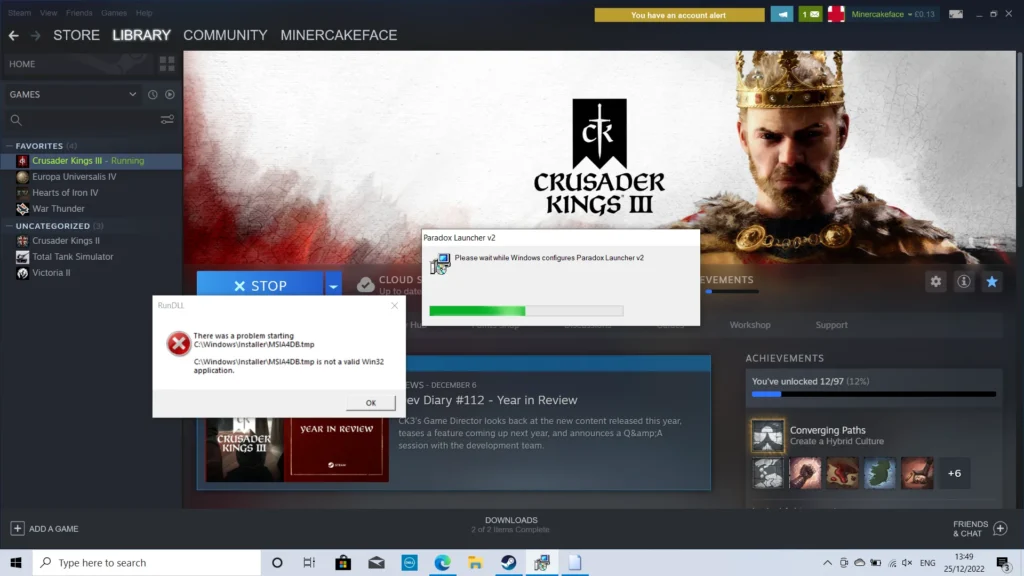This screenshot has width=1024, height=576.
Task: Select Europa Universalis IV in library
Action: (x=74, y=176)
